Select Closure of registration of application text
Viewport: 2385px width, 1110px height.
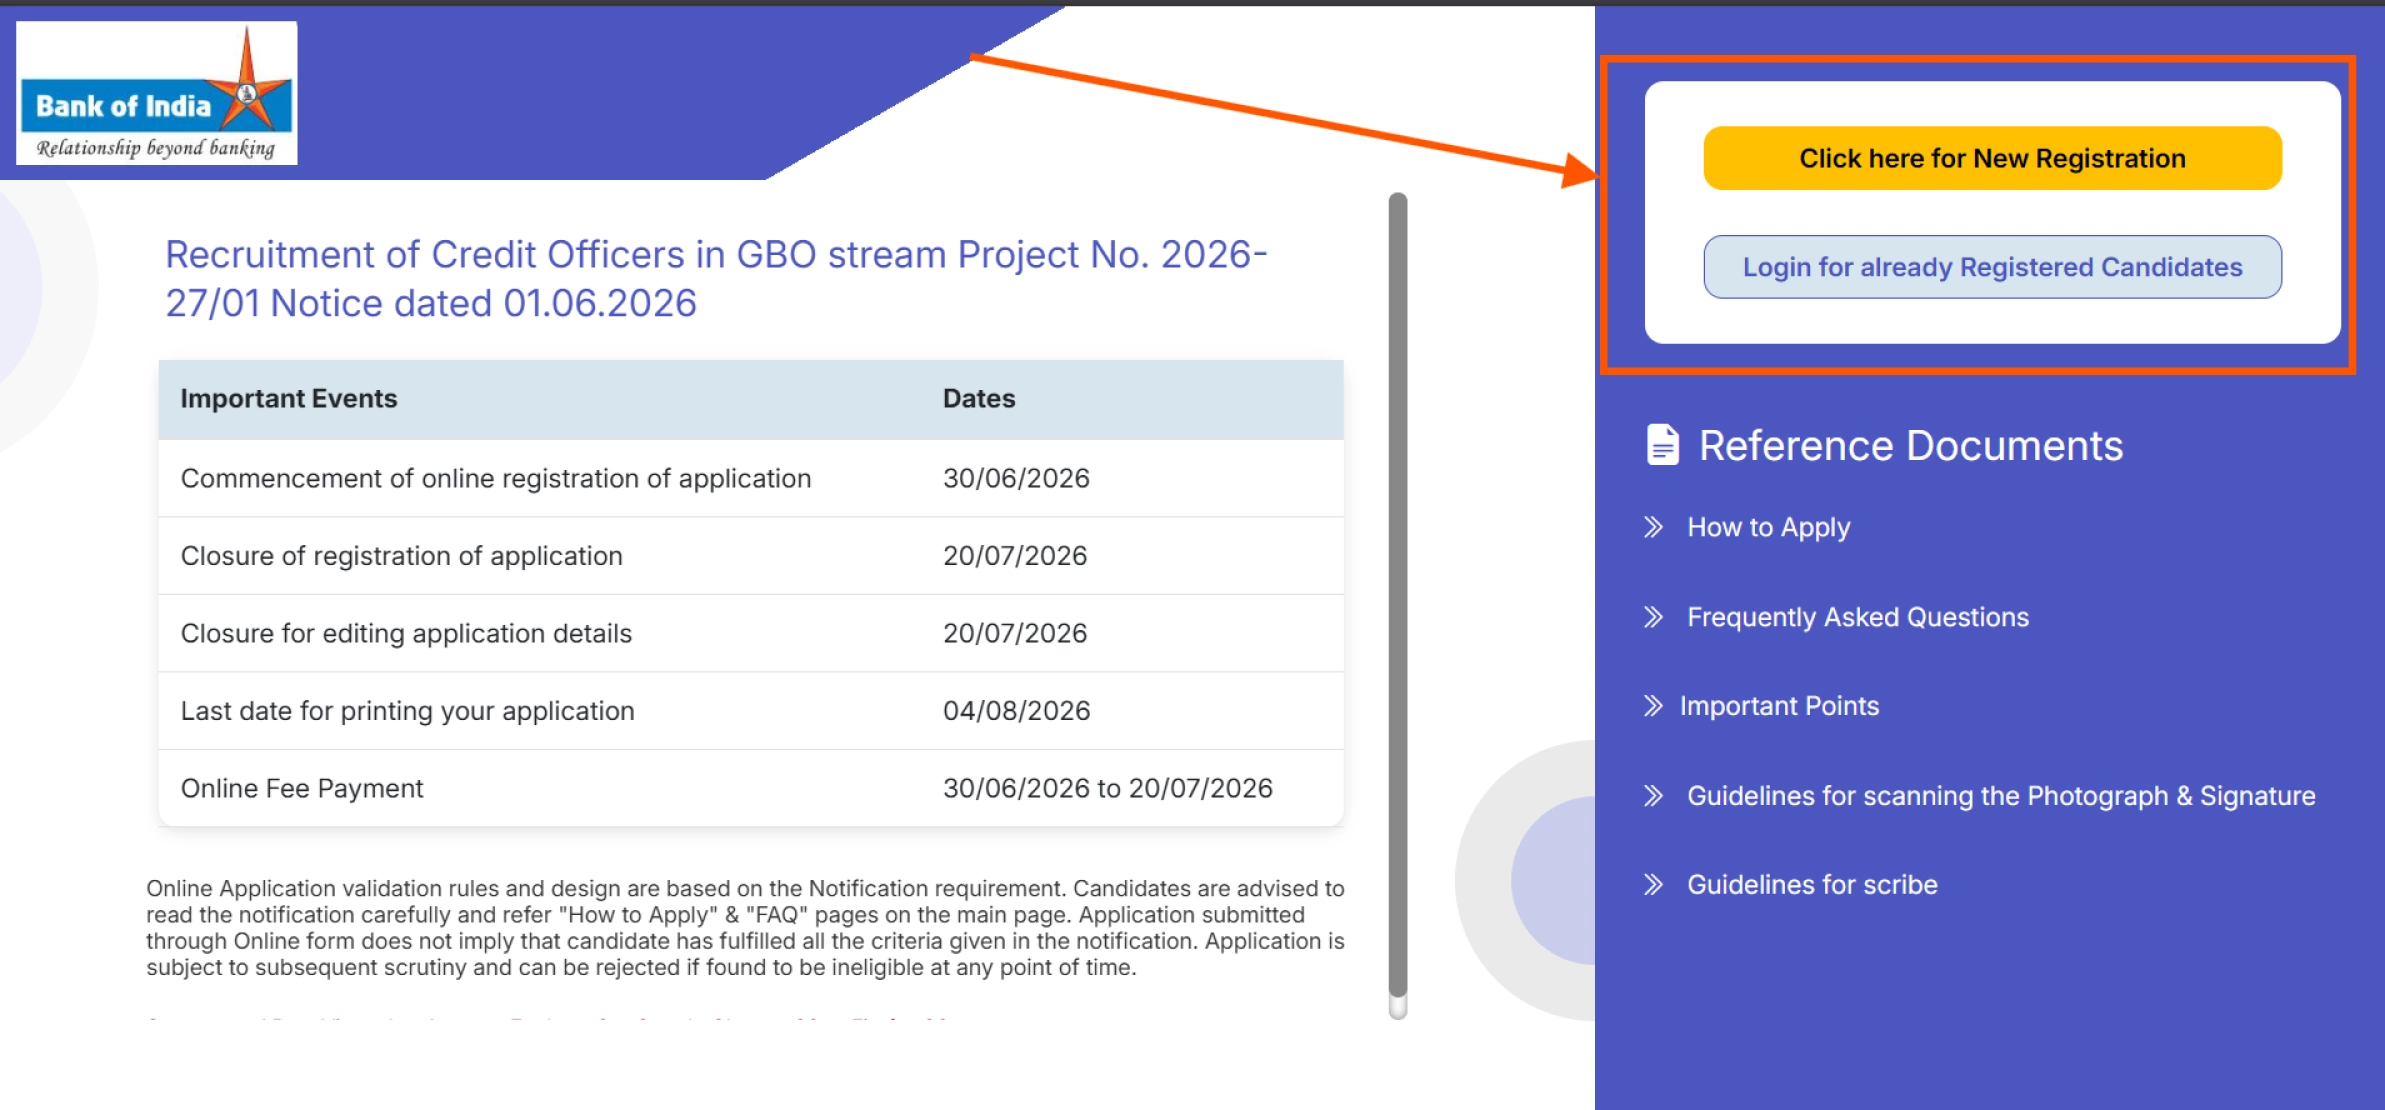pos(402,556)
